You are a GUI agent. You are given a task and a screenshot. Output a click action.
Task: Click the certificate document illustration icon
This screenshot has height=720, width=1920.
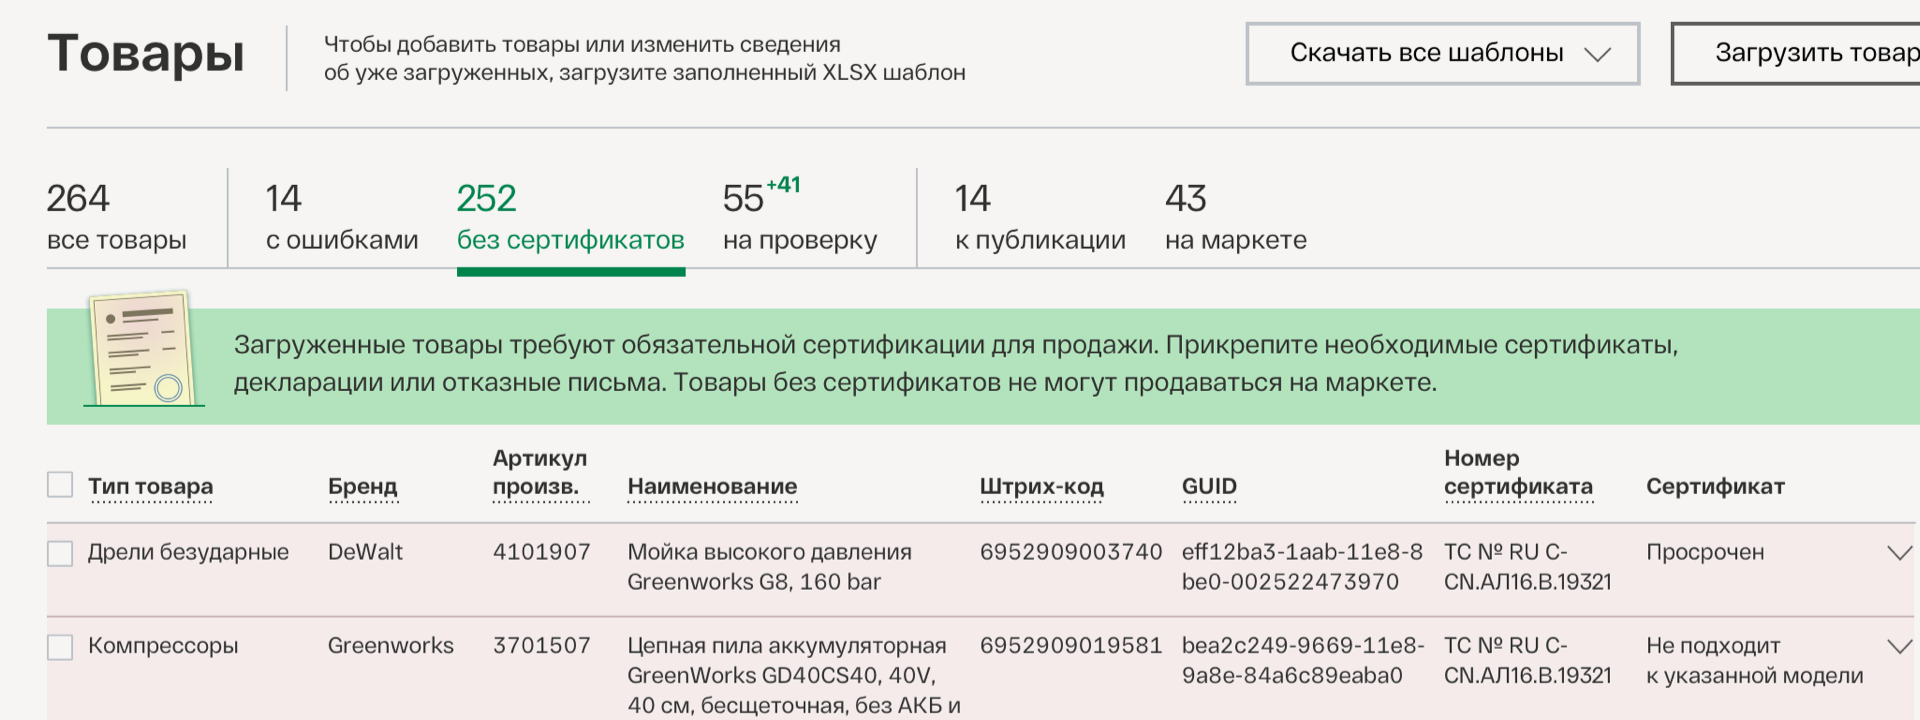pos(142,349)
